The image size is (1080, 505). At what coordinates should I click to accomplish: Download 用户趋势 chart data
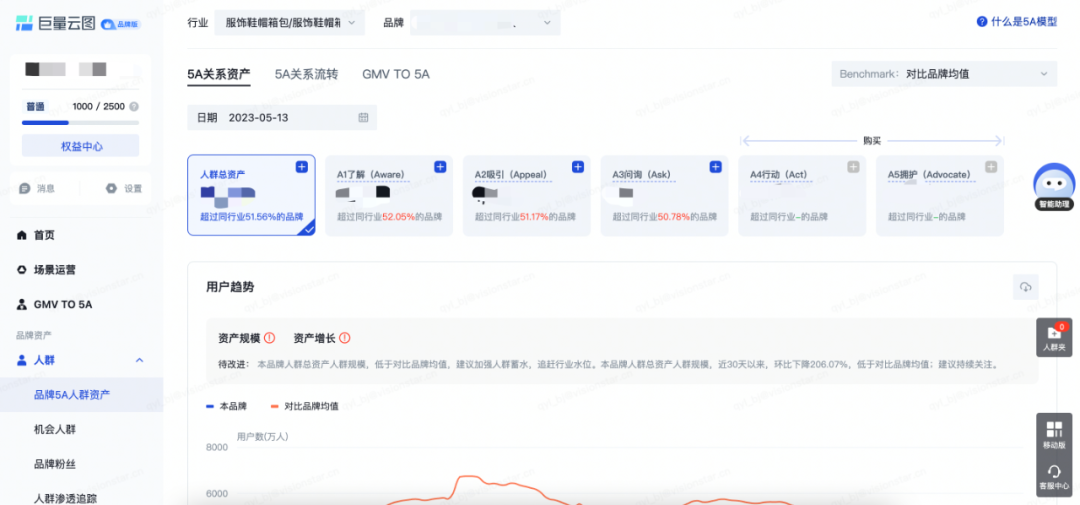point(1026,287)
